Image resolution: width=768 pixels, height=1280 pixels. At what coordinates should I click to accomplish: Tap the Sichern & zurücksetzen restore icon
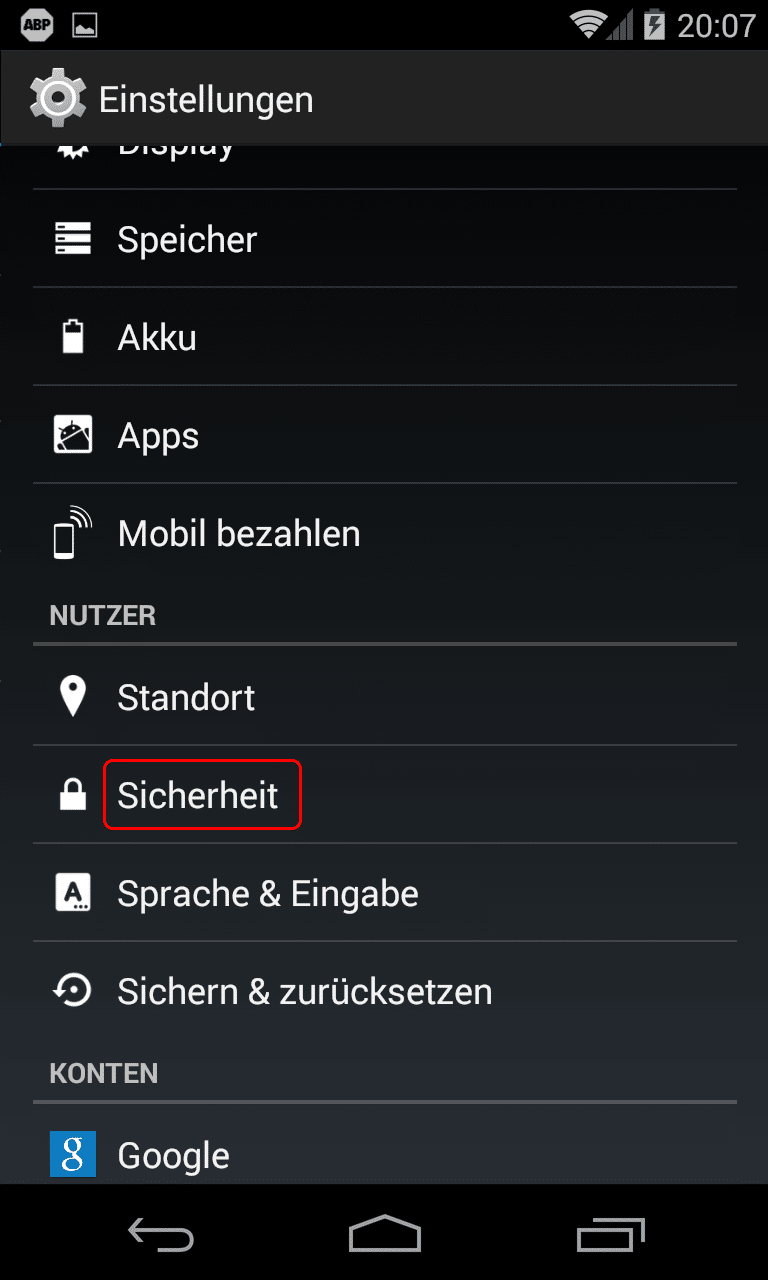point(72,990)
